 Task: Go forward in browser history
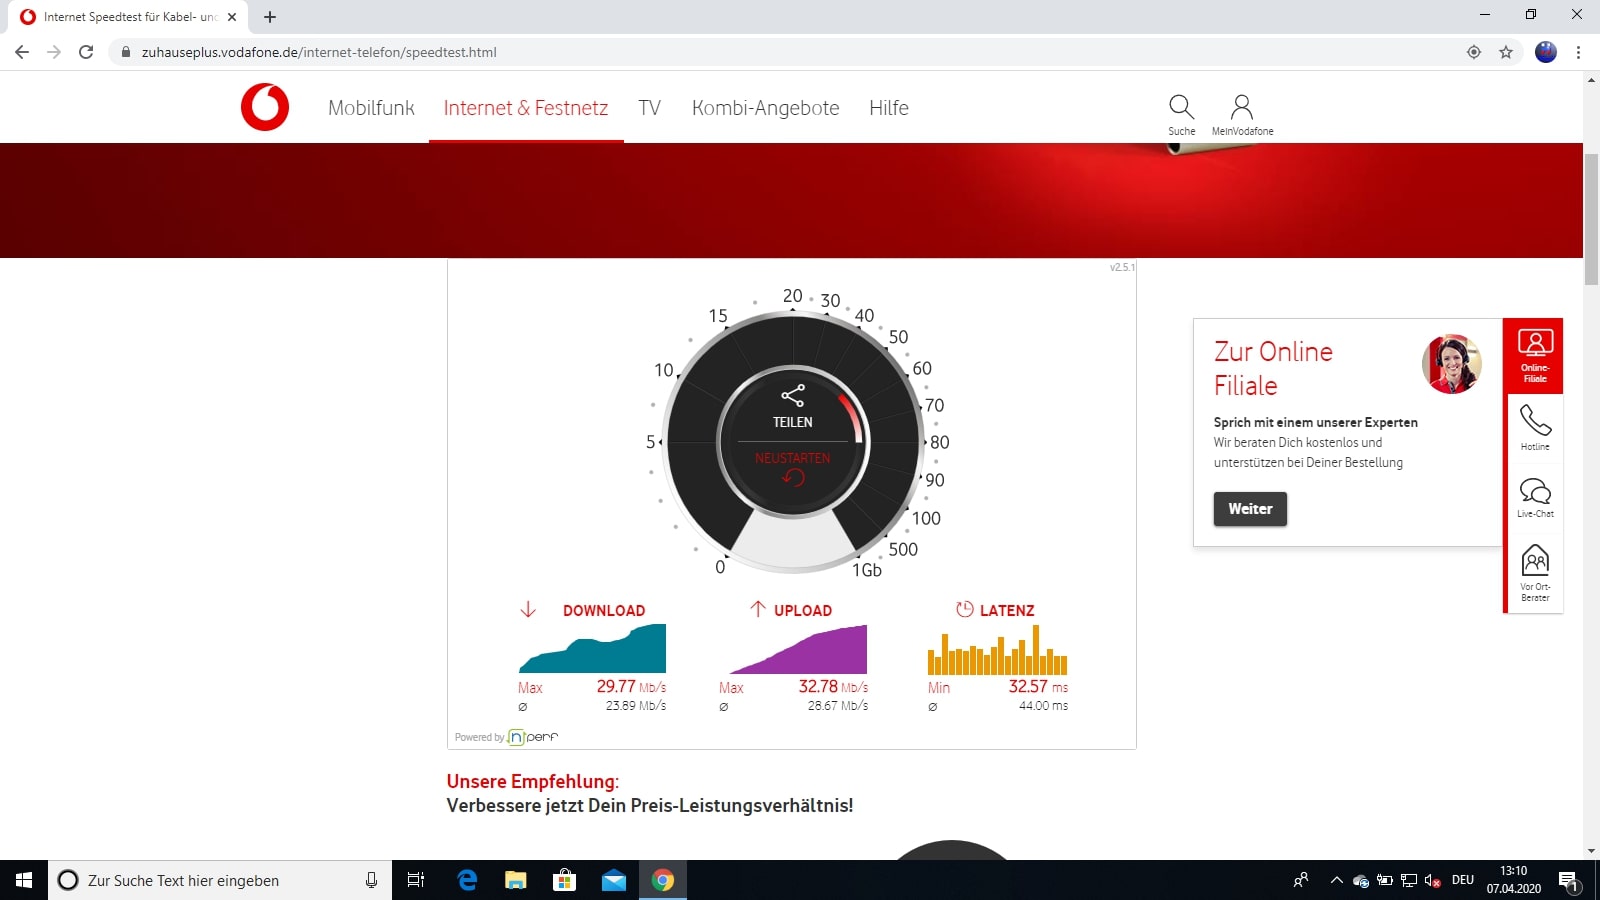point(54,52)
